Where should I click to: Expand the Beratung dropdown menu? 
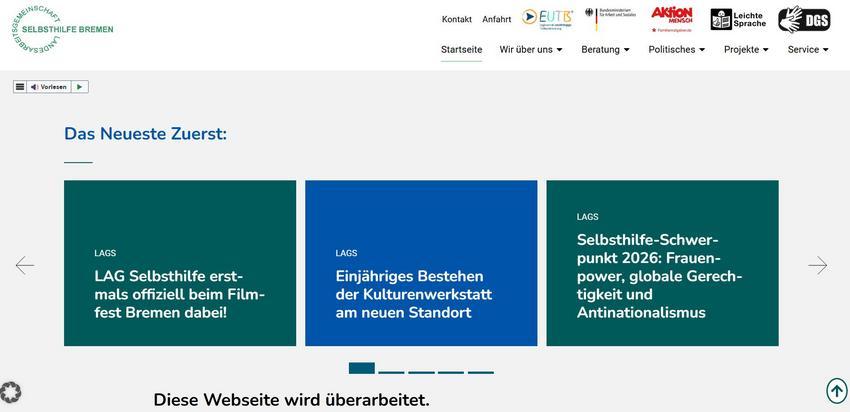pyautogui.click(x=605, y=49)
